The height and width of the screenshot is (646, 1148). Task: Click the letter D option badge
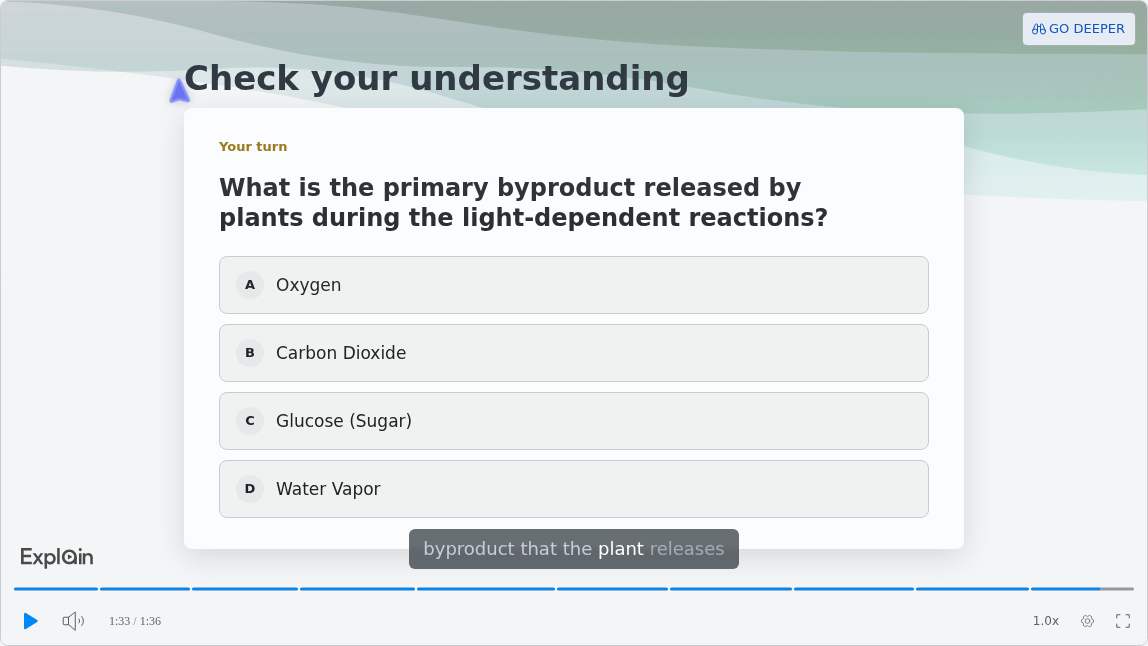click(250, 489)
